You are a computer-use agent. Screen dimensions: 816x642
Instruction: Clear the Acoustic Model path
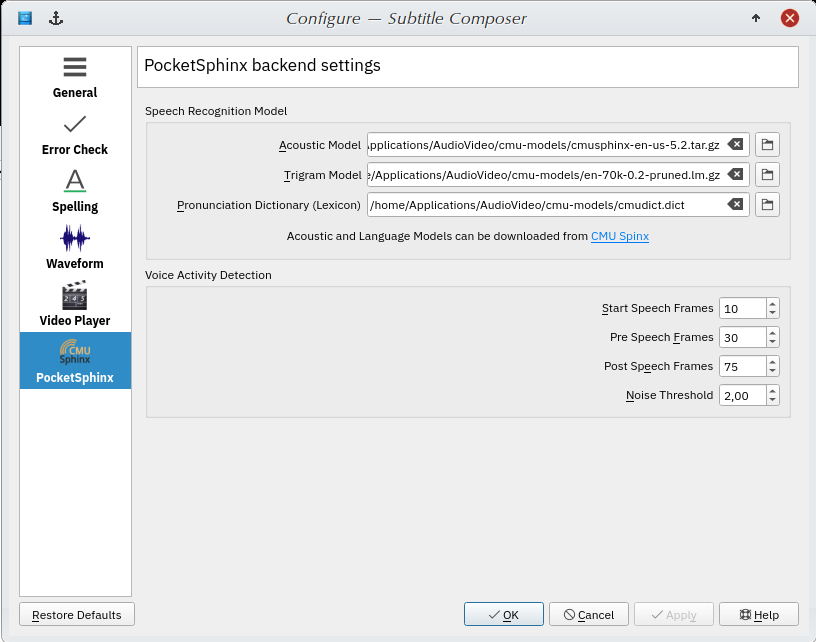tap(735, 145)
